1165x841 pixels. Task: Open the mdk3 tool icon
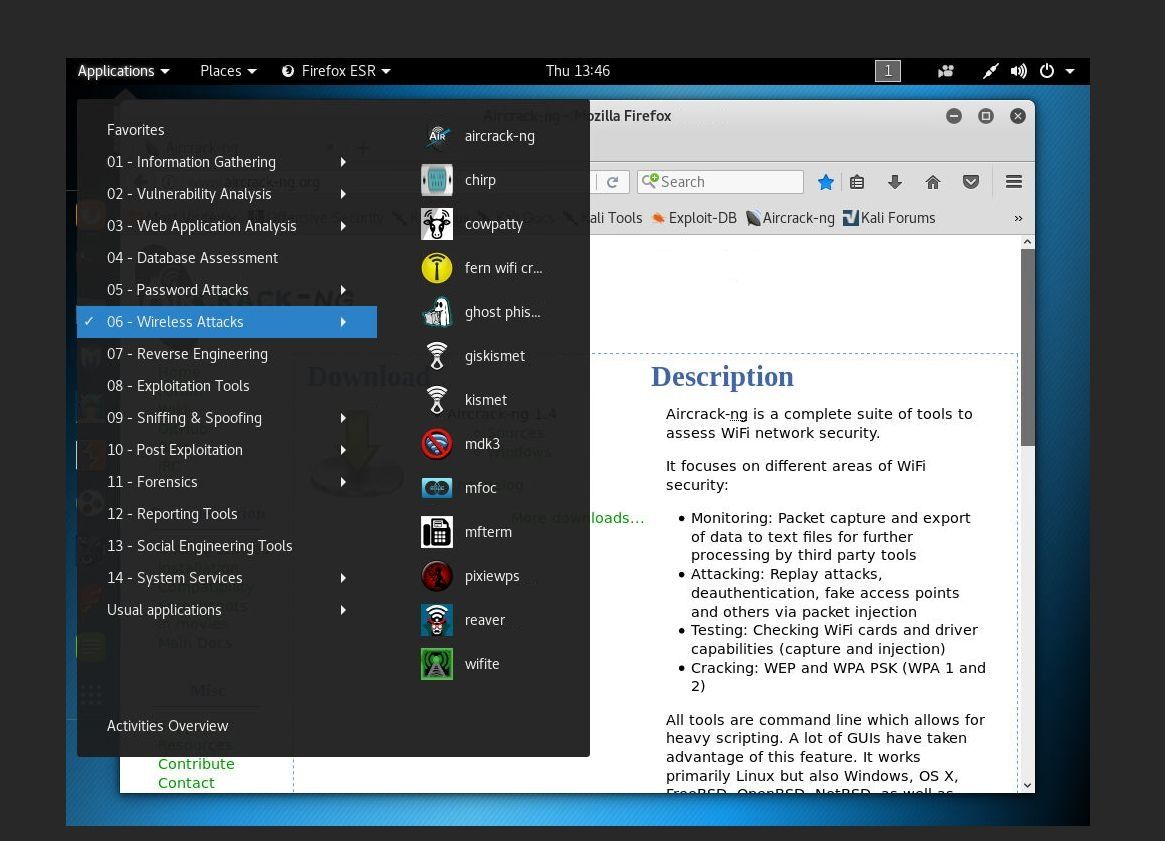[437, 444]
